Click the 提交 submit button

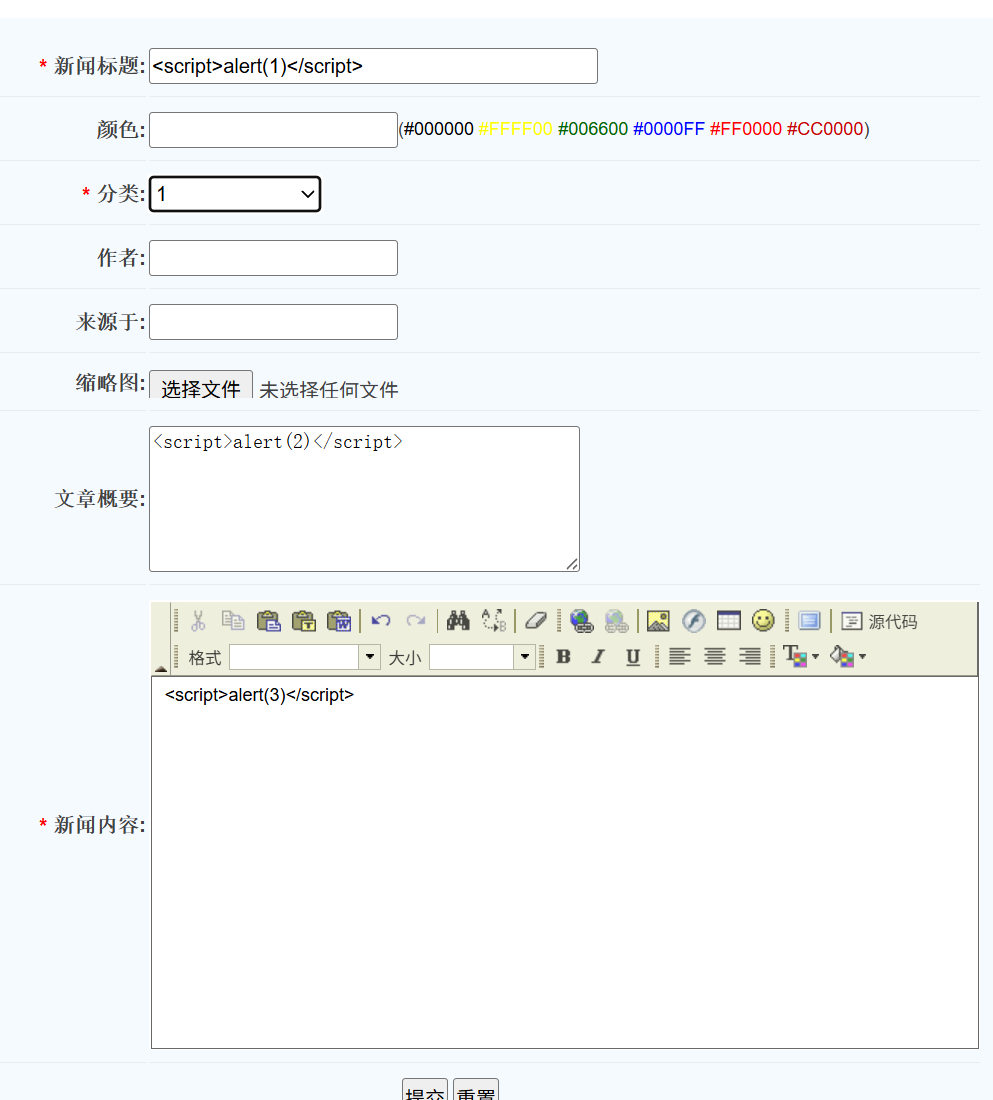point(425,1090)
